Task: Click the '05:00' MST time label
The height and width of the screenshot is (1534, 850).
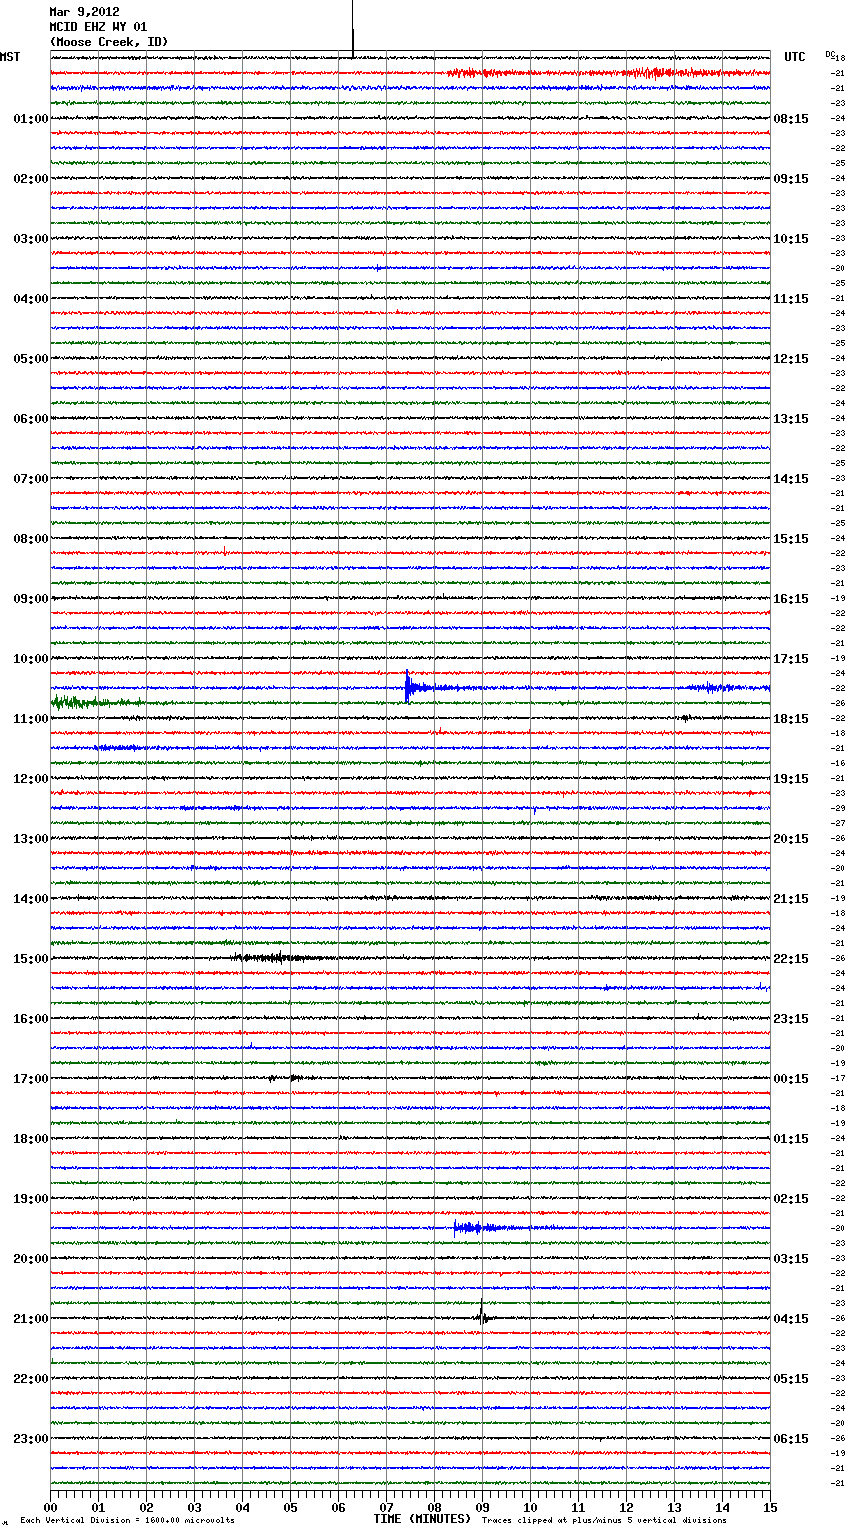Action: tap(30, 359)
